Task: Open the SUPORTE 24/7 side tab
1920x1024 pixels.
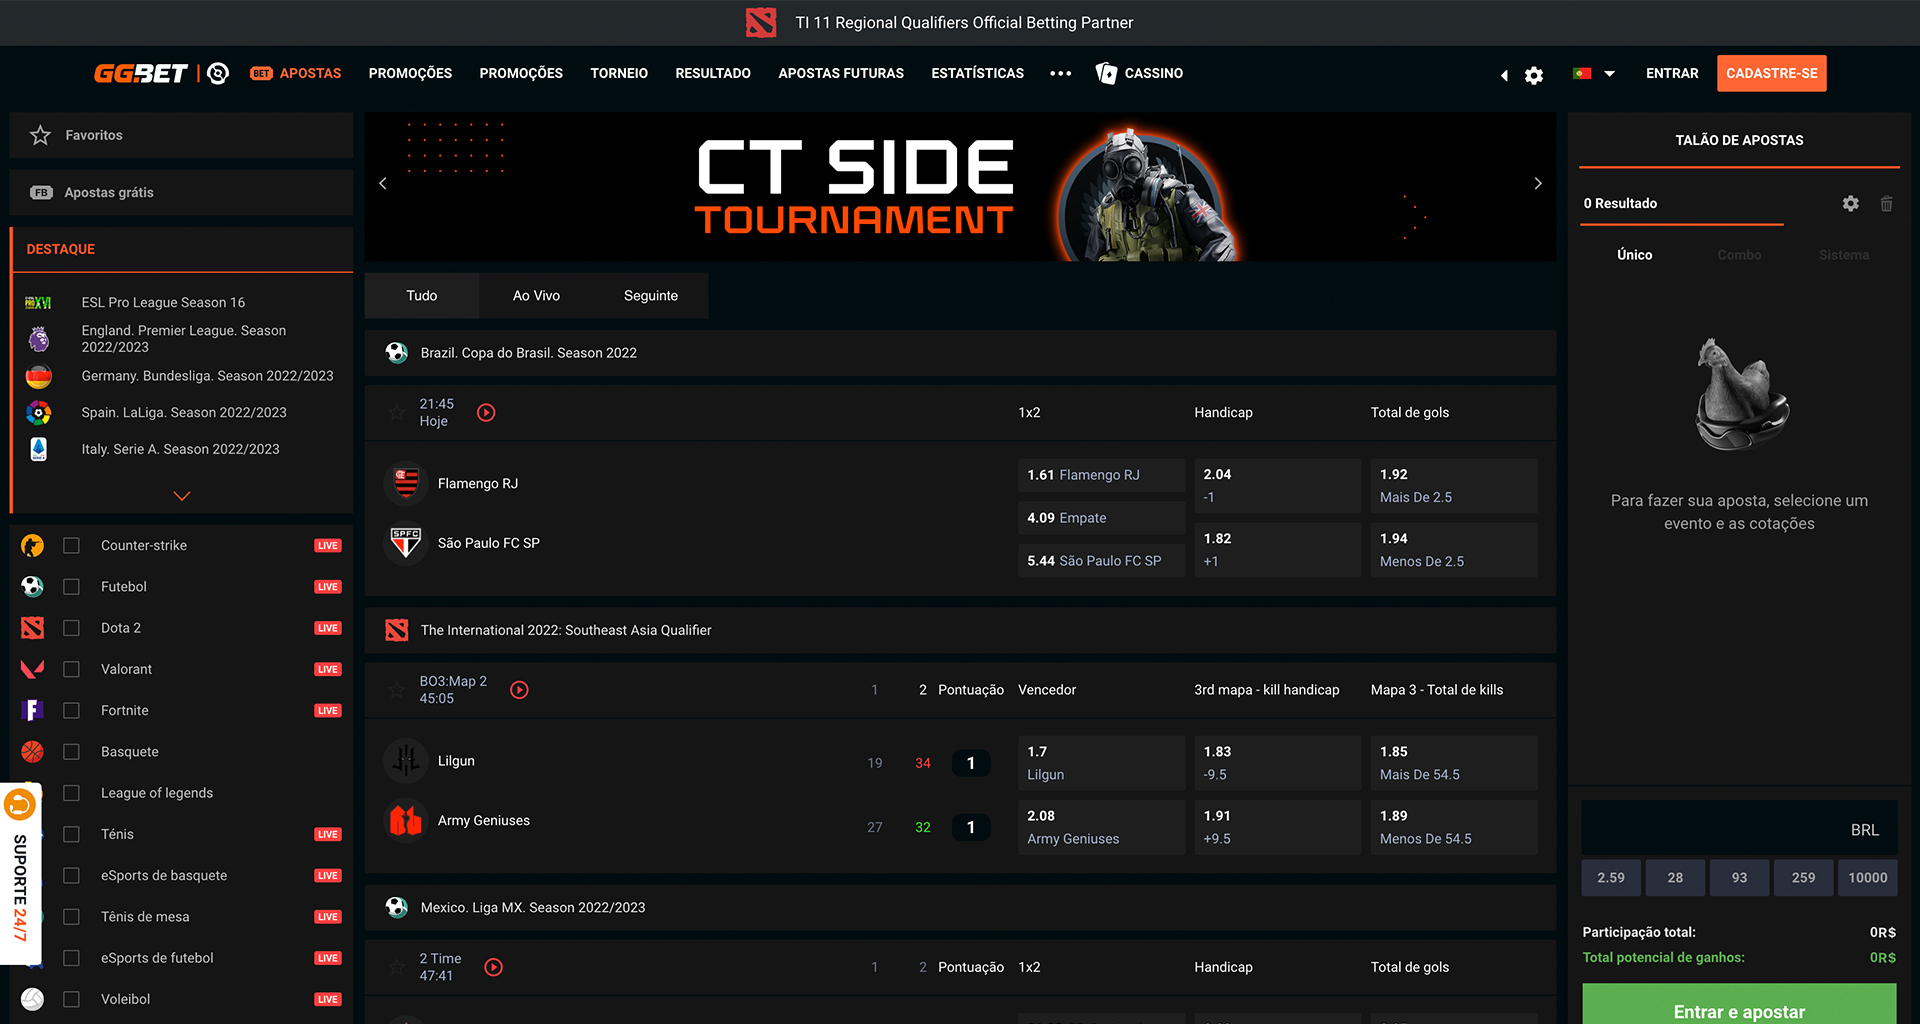Action: point(20,873)
